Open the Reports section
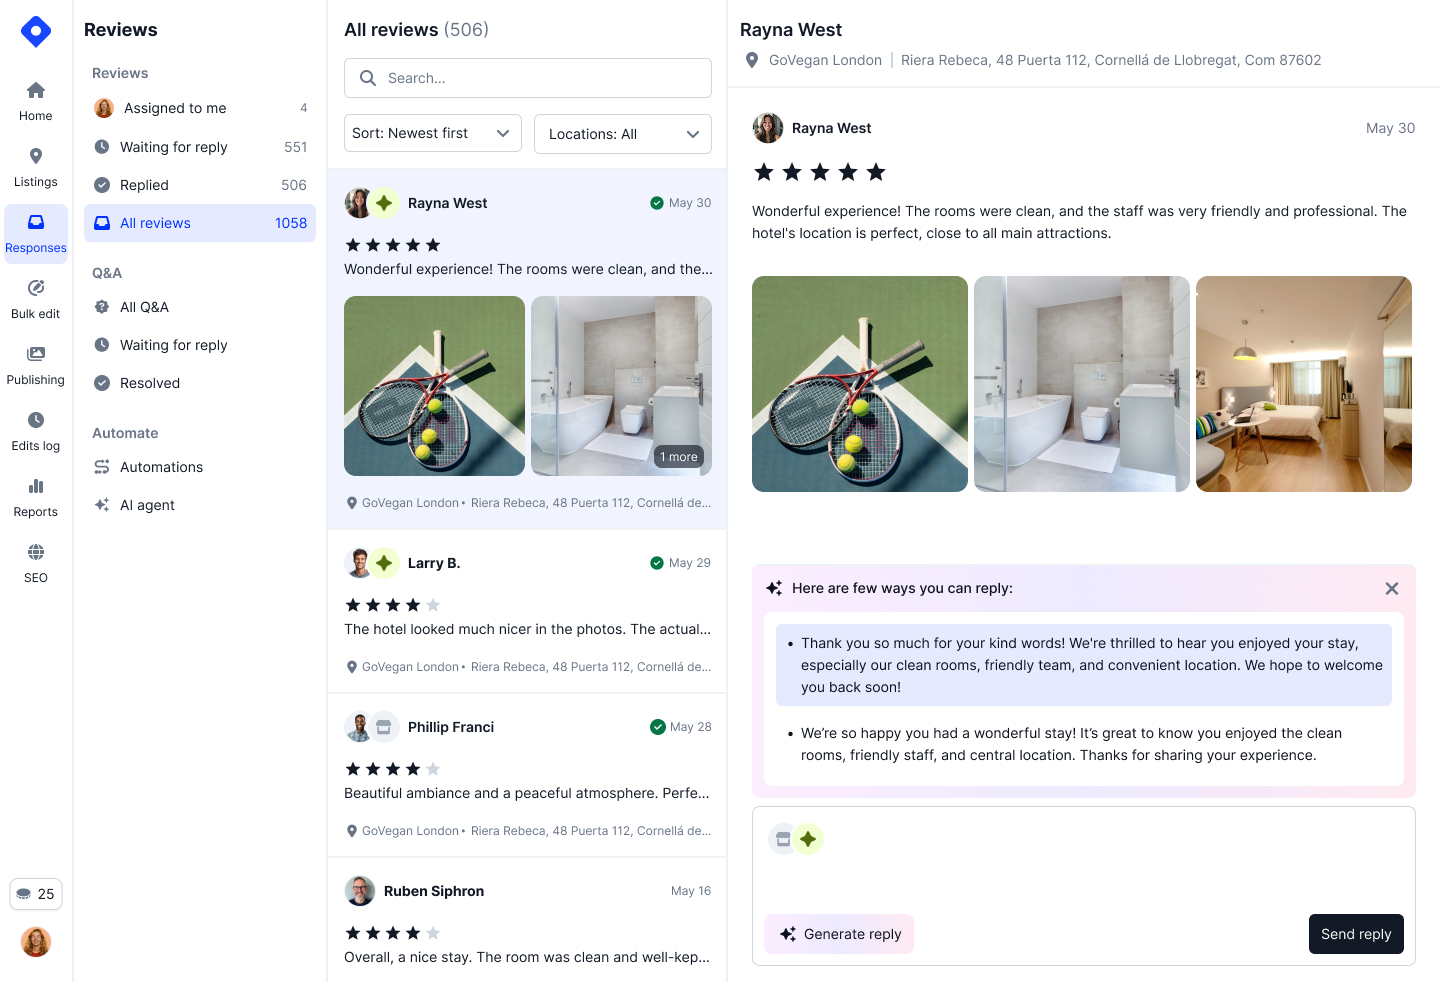 coord(36,498)
